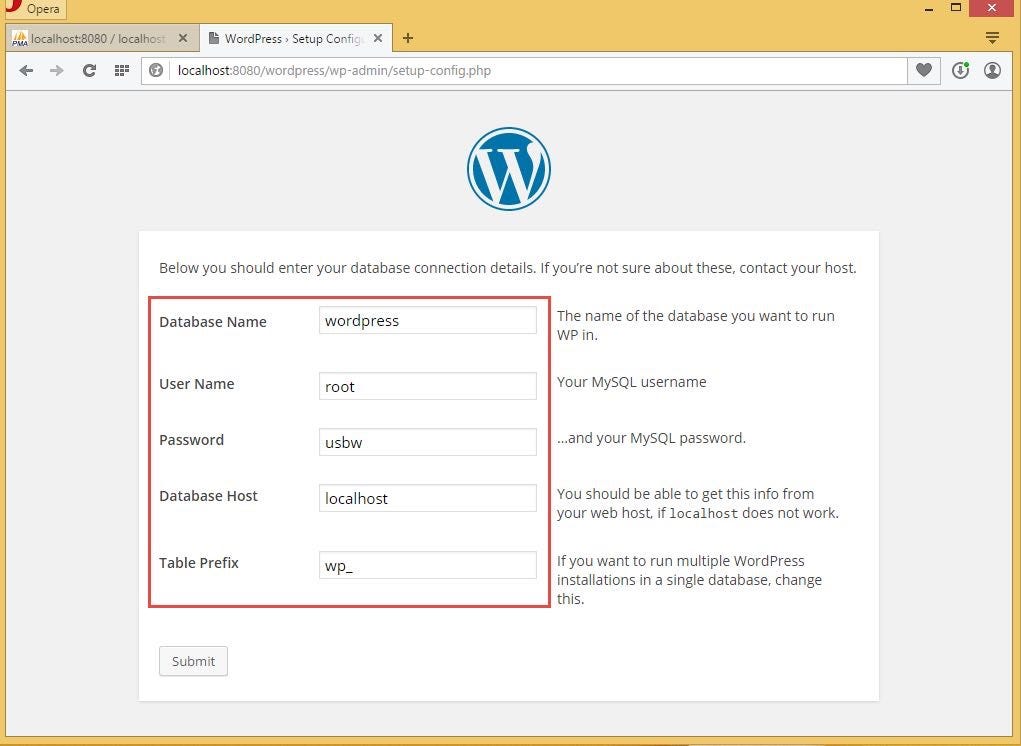
Task: Open the Speed Dial grid icon
Action: [x=122, y=70]
